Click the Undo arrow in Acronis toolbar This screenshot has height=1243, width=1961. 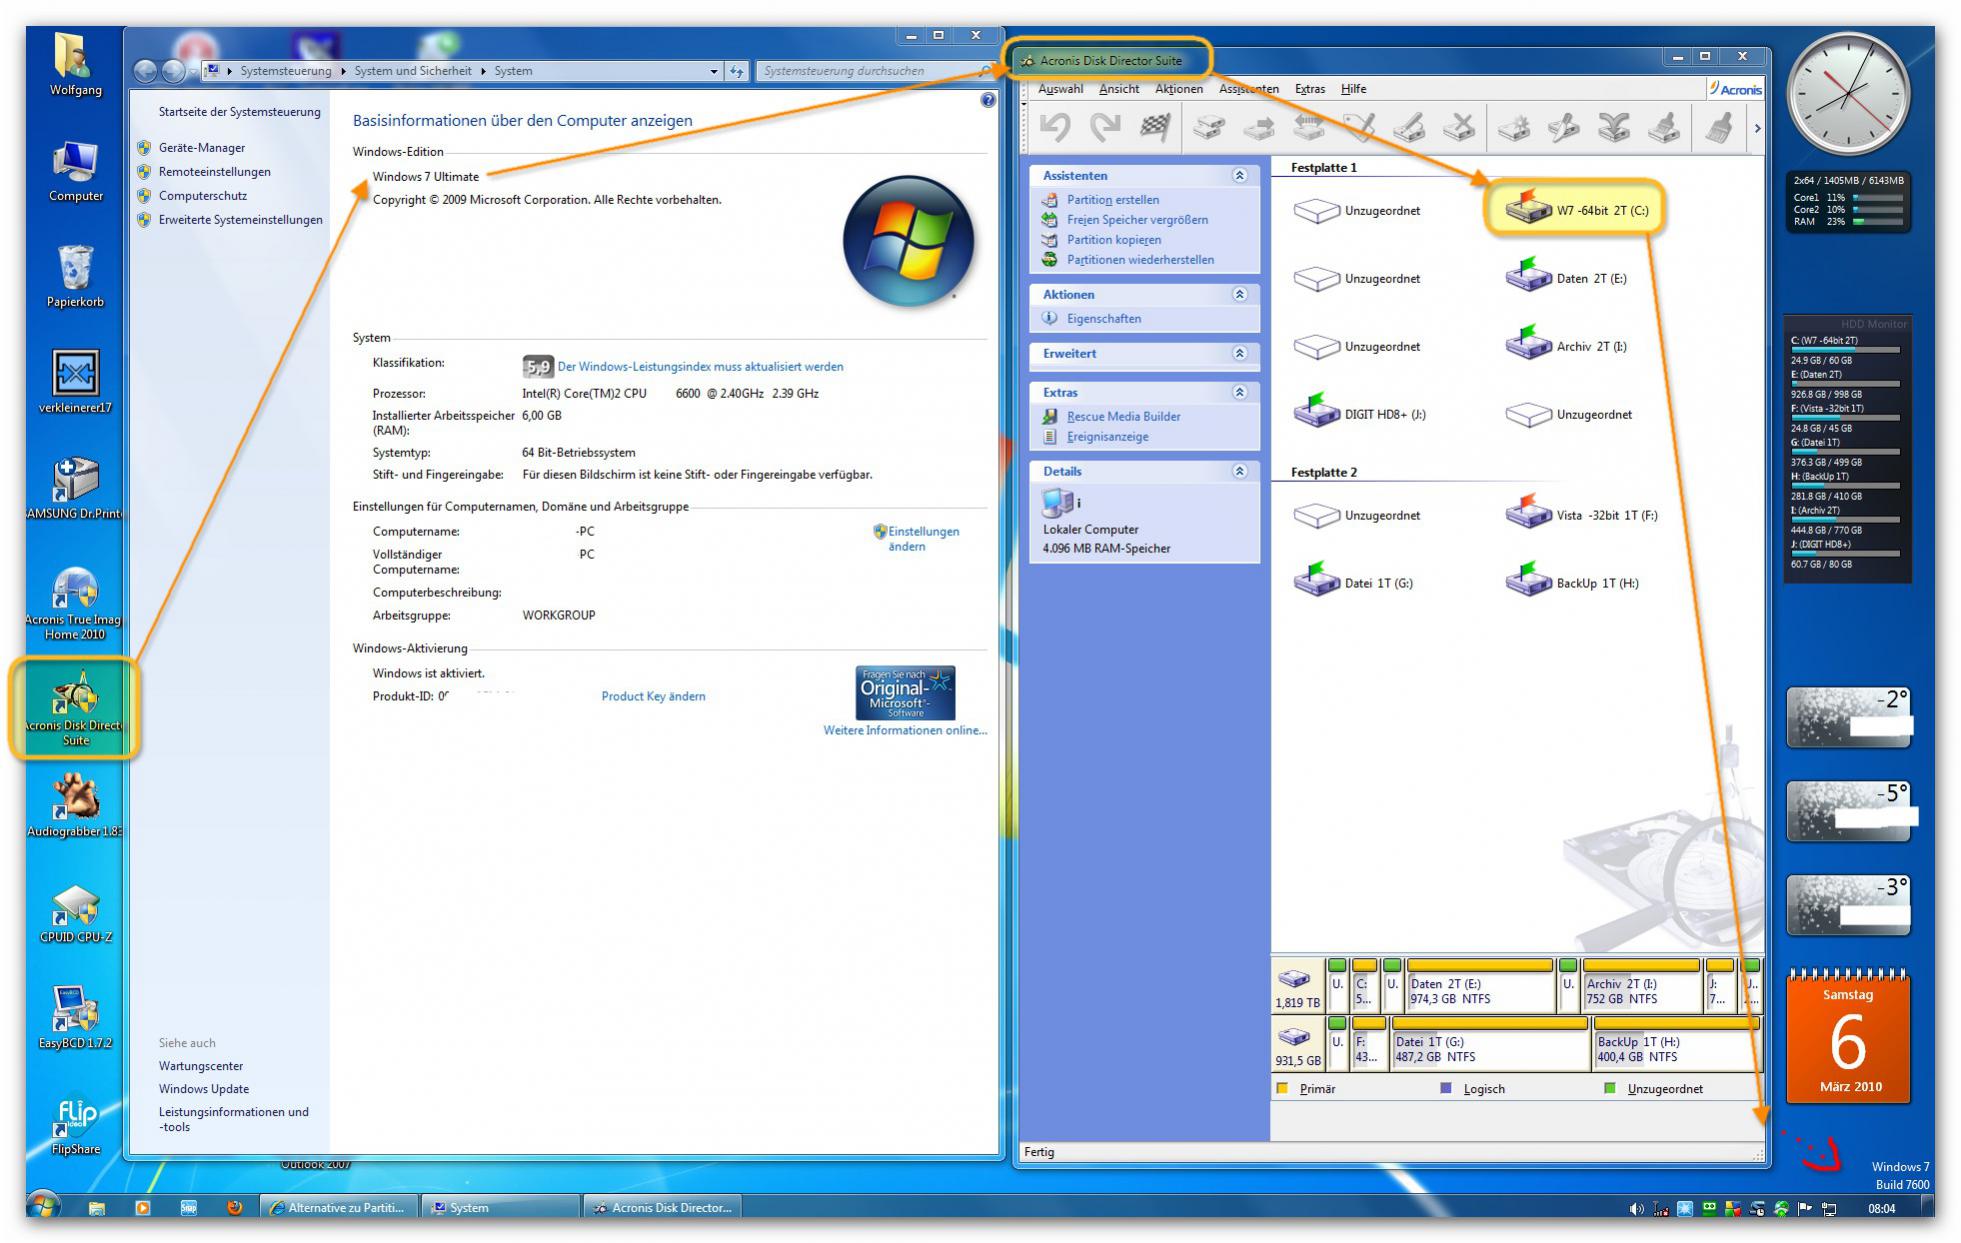tap(1054, 128)
